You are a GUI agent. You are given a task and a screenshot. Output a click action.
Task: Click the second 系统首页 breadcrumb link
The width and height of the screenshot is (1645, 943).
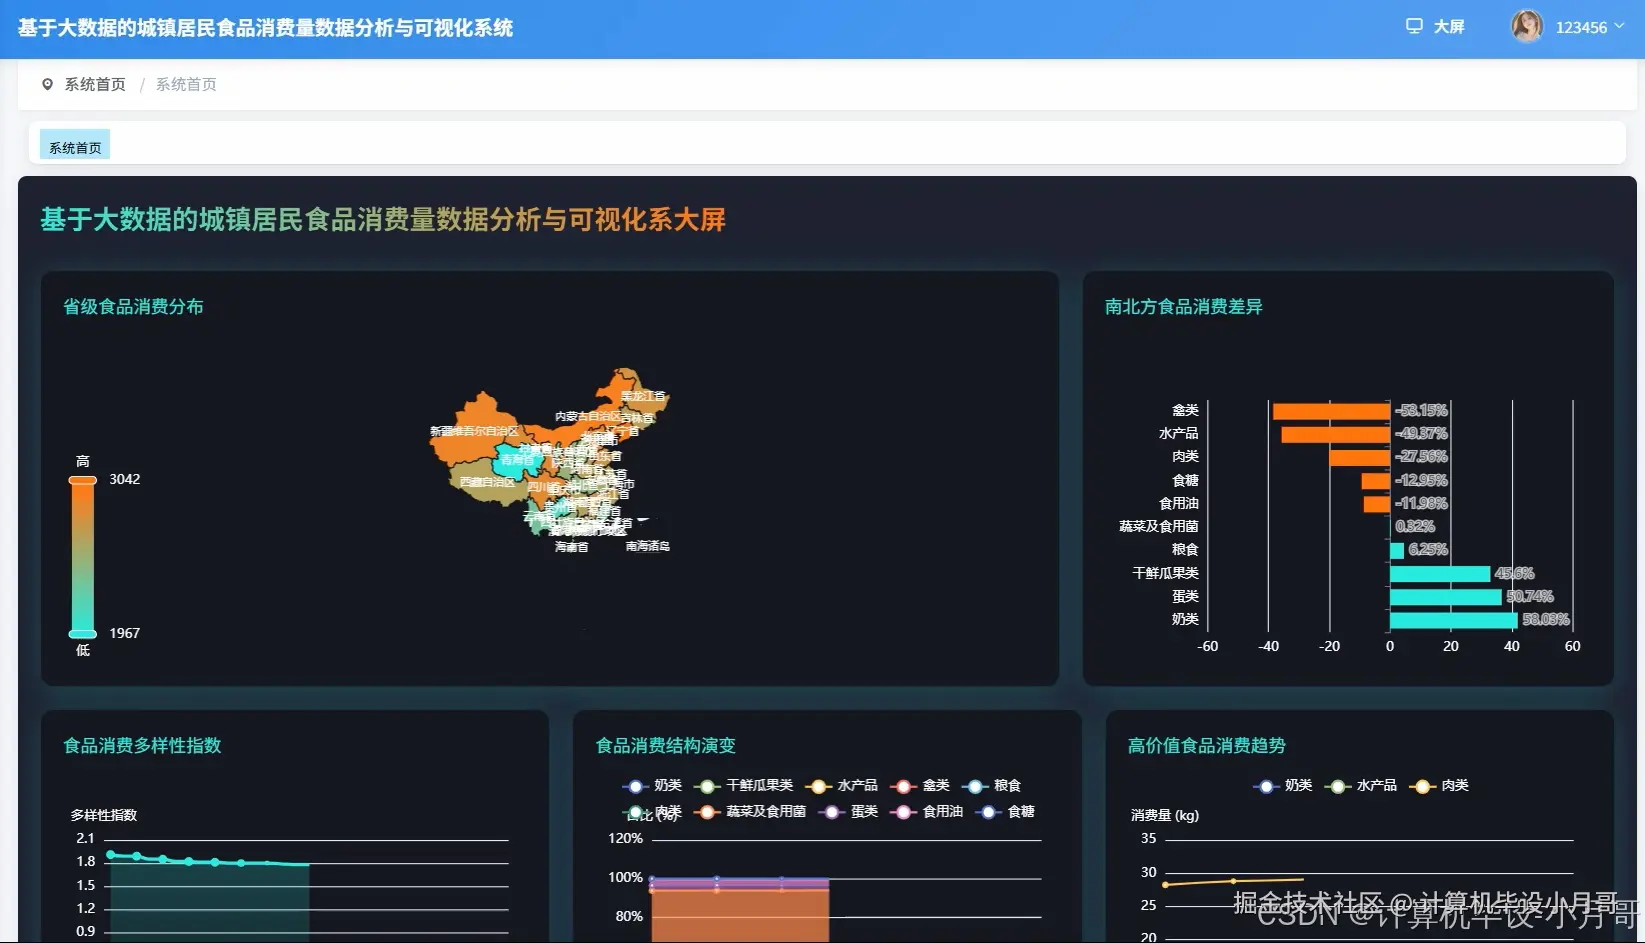click(x=186, y=84)
